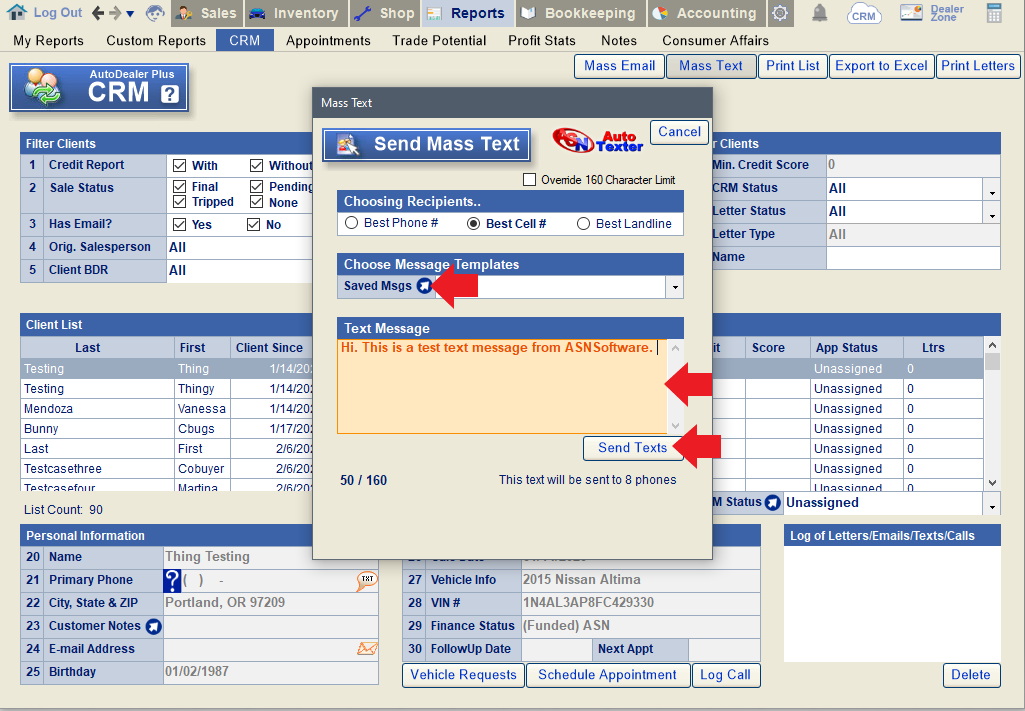Screen dimensions: 1025x711
Task: Switch to the Consumer Affairs tab
Action: [715, 41]
